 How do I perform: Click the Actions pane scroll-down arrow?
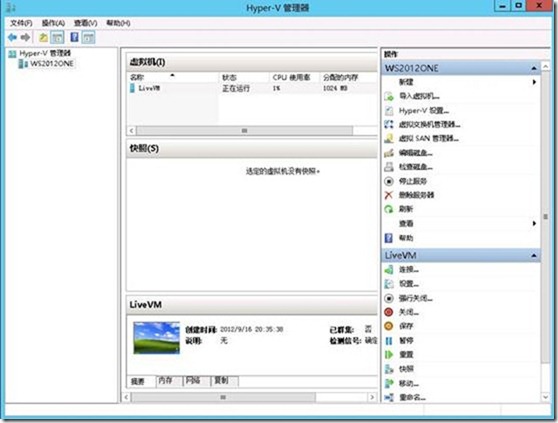pos(545,397)
